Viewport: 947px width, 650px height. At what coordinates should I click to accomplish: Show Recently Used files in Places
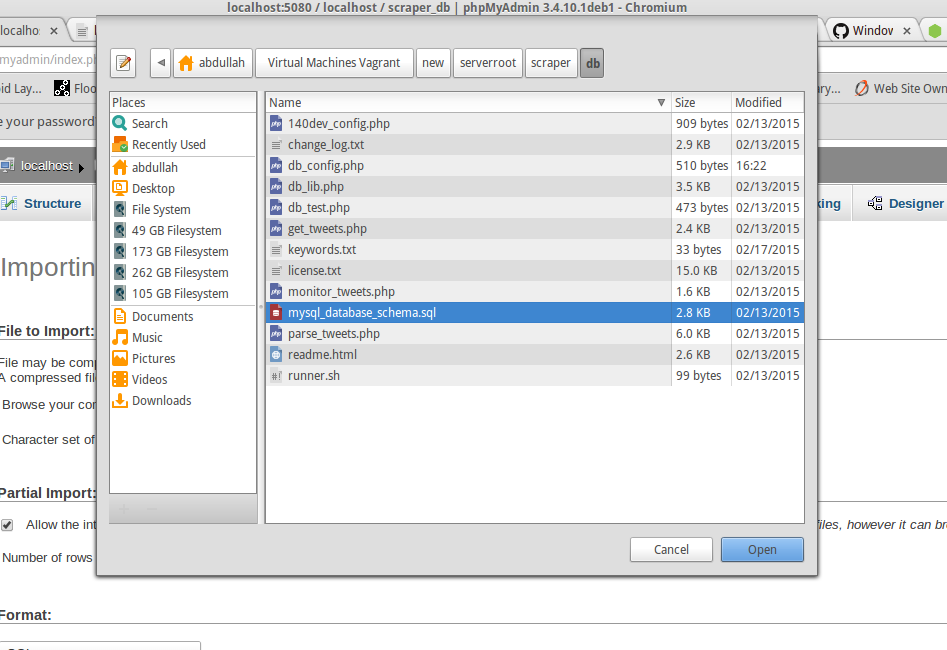[x=183, y=144]
